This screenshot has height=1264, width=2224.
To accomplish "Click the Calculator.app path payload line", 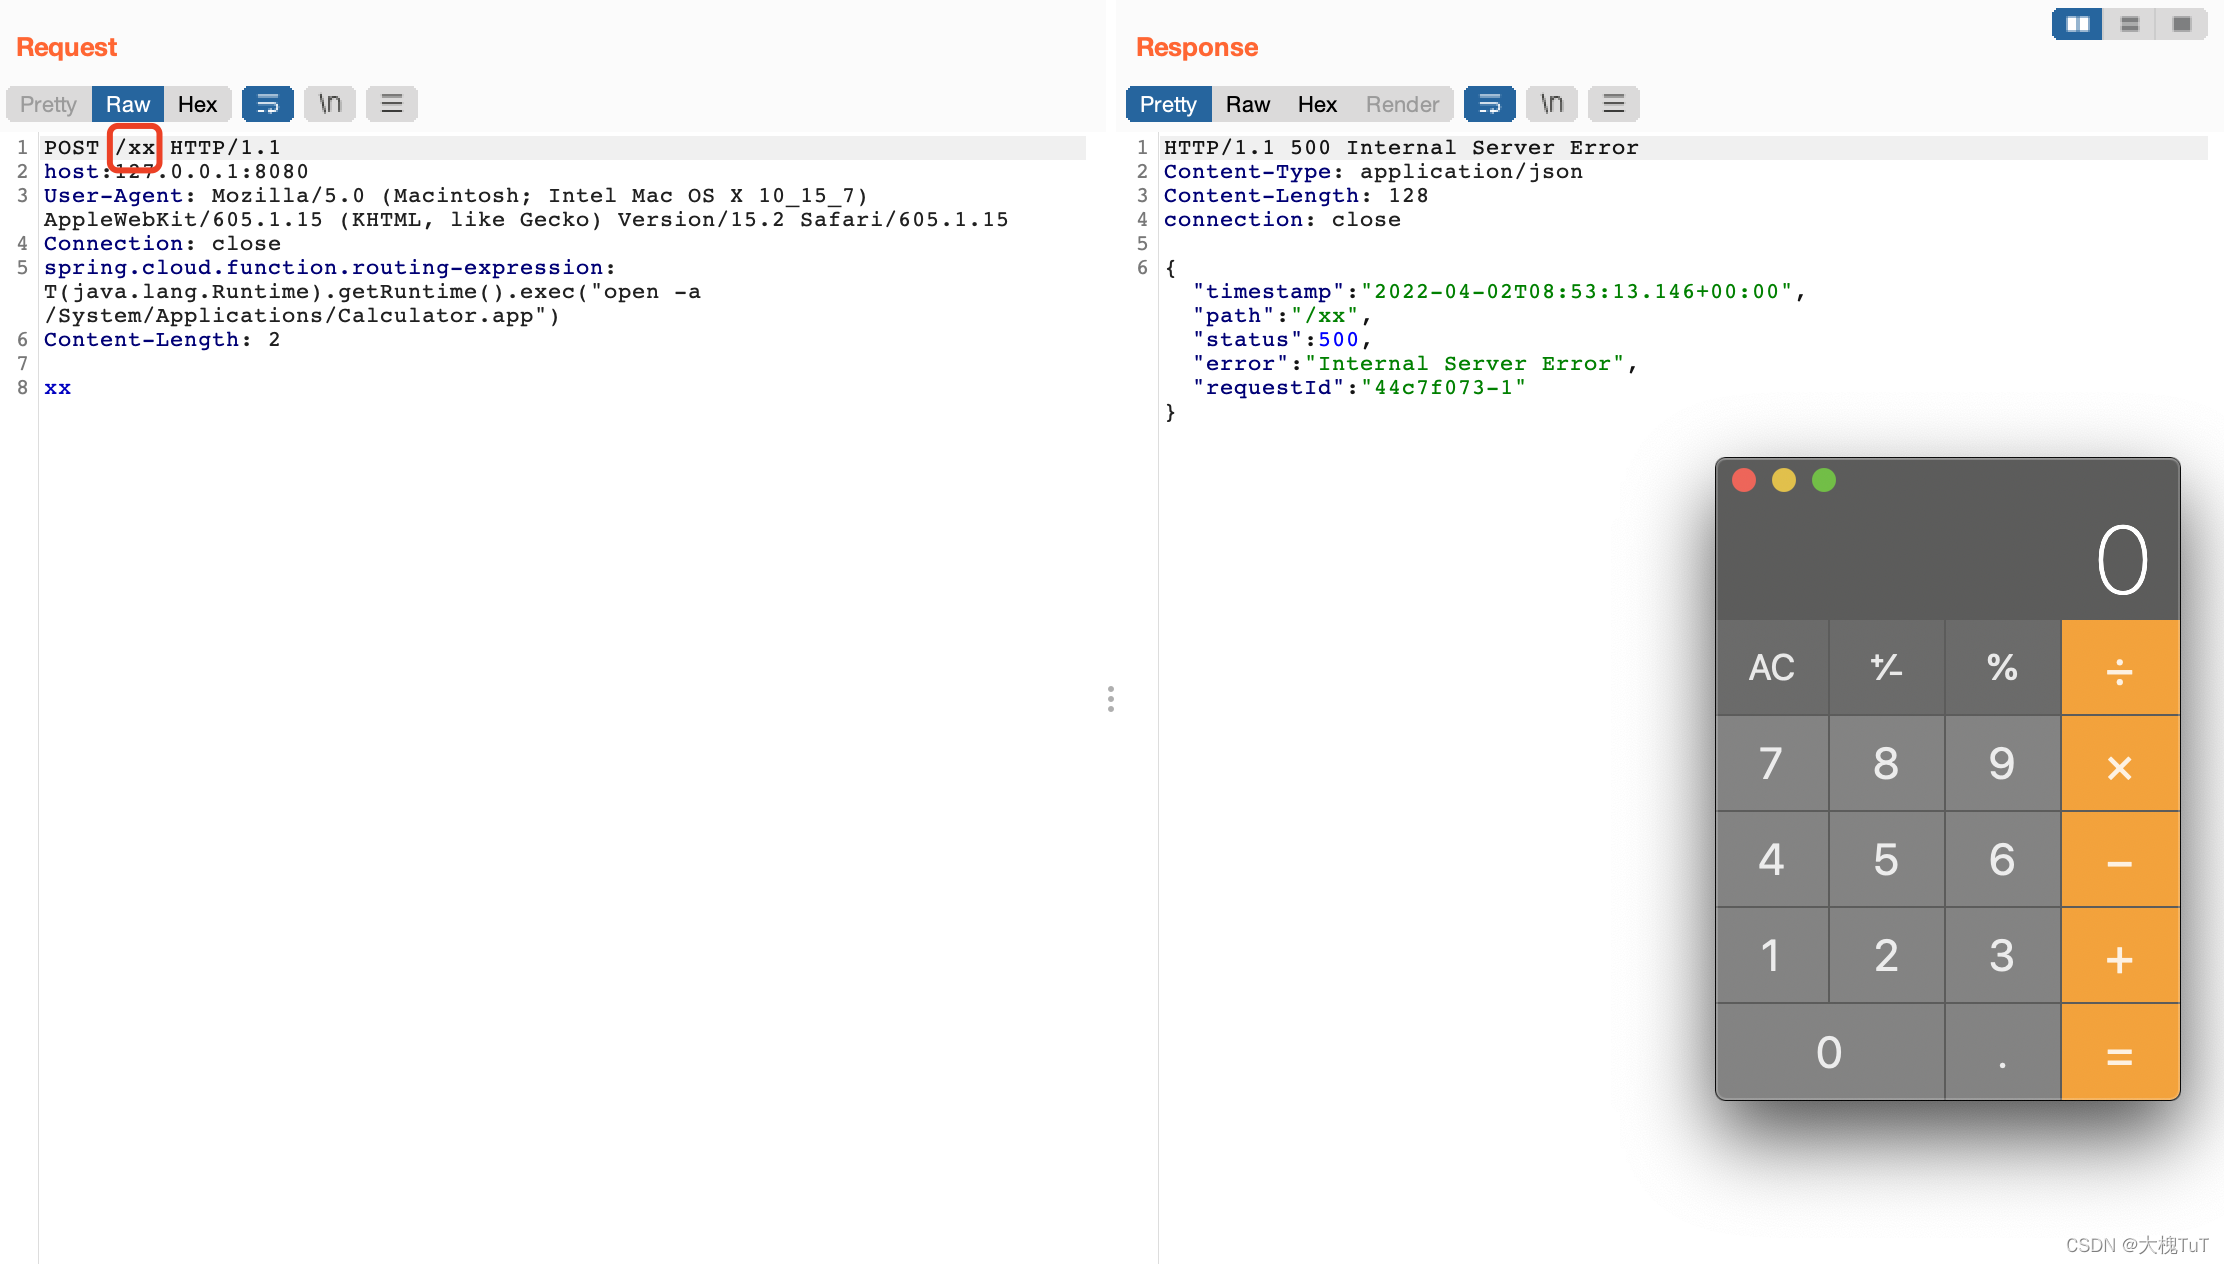I will click(x=301, y=316).
